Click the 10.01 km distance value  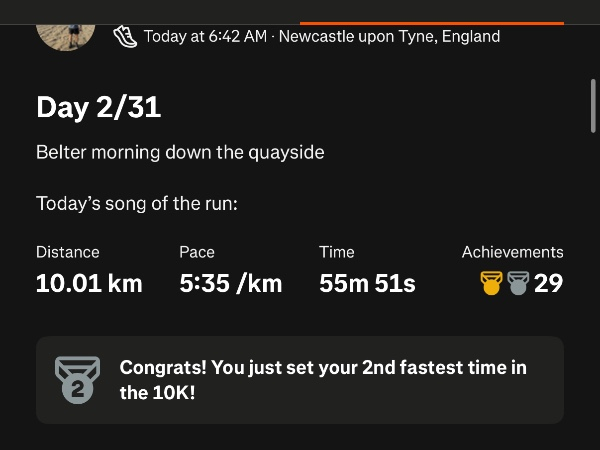89,283
